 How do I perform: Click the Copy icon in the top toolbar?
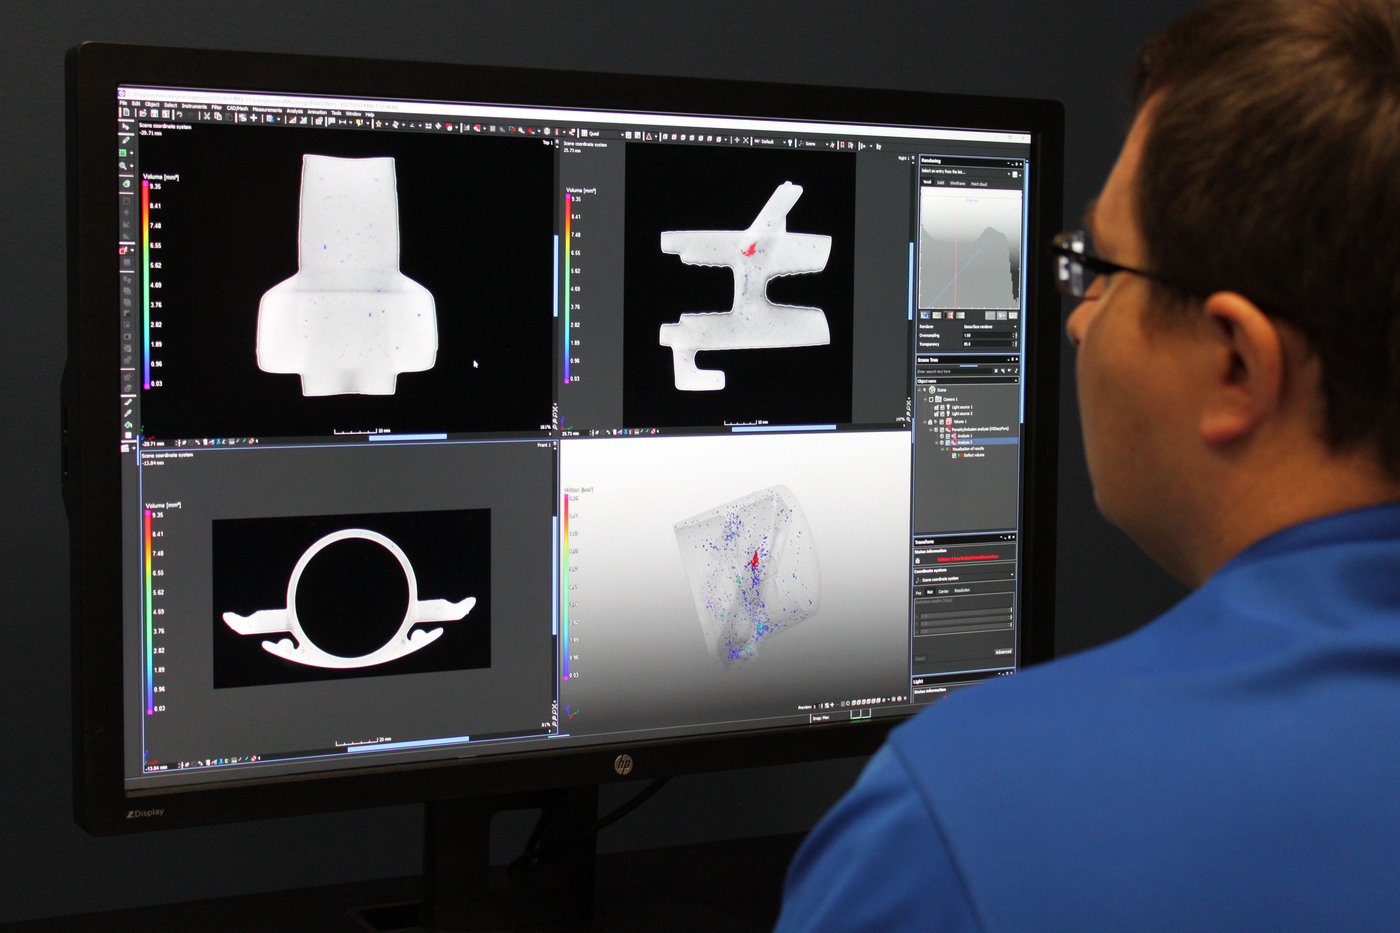[x=218, y=115]
